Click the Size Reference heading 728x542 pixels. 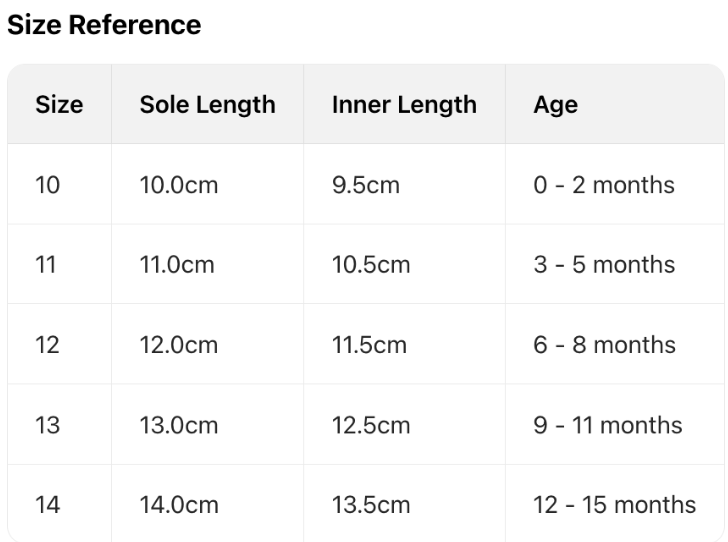click(x=104, y=25)
